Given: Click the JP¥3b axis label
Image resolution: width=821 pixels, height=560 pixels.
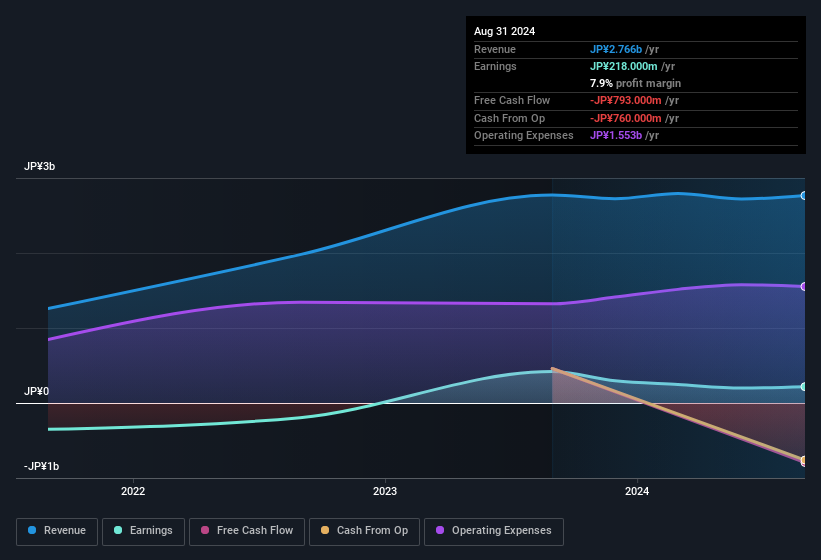Looking at the screenshot, I should tap(39, 166).
